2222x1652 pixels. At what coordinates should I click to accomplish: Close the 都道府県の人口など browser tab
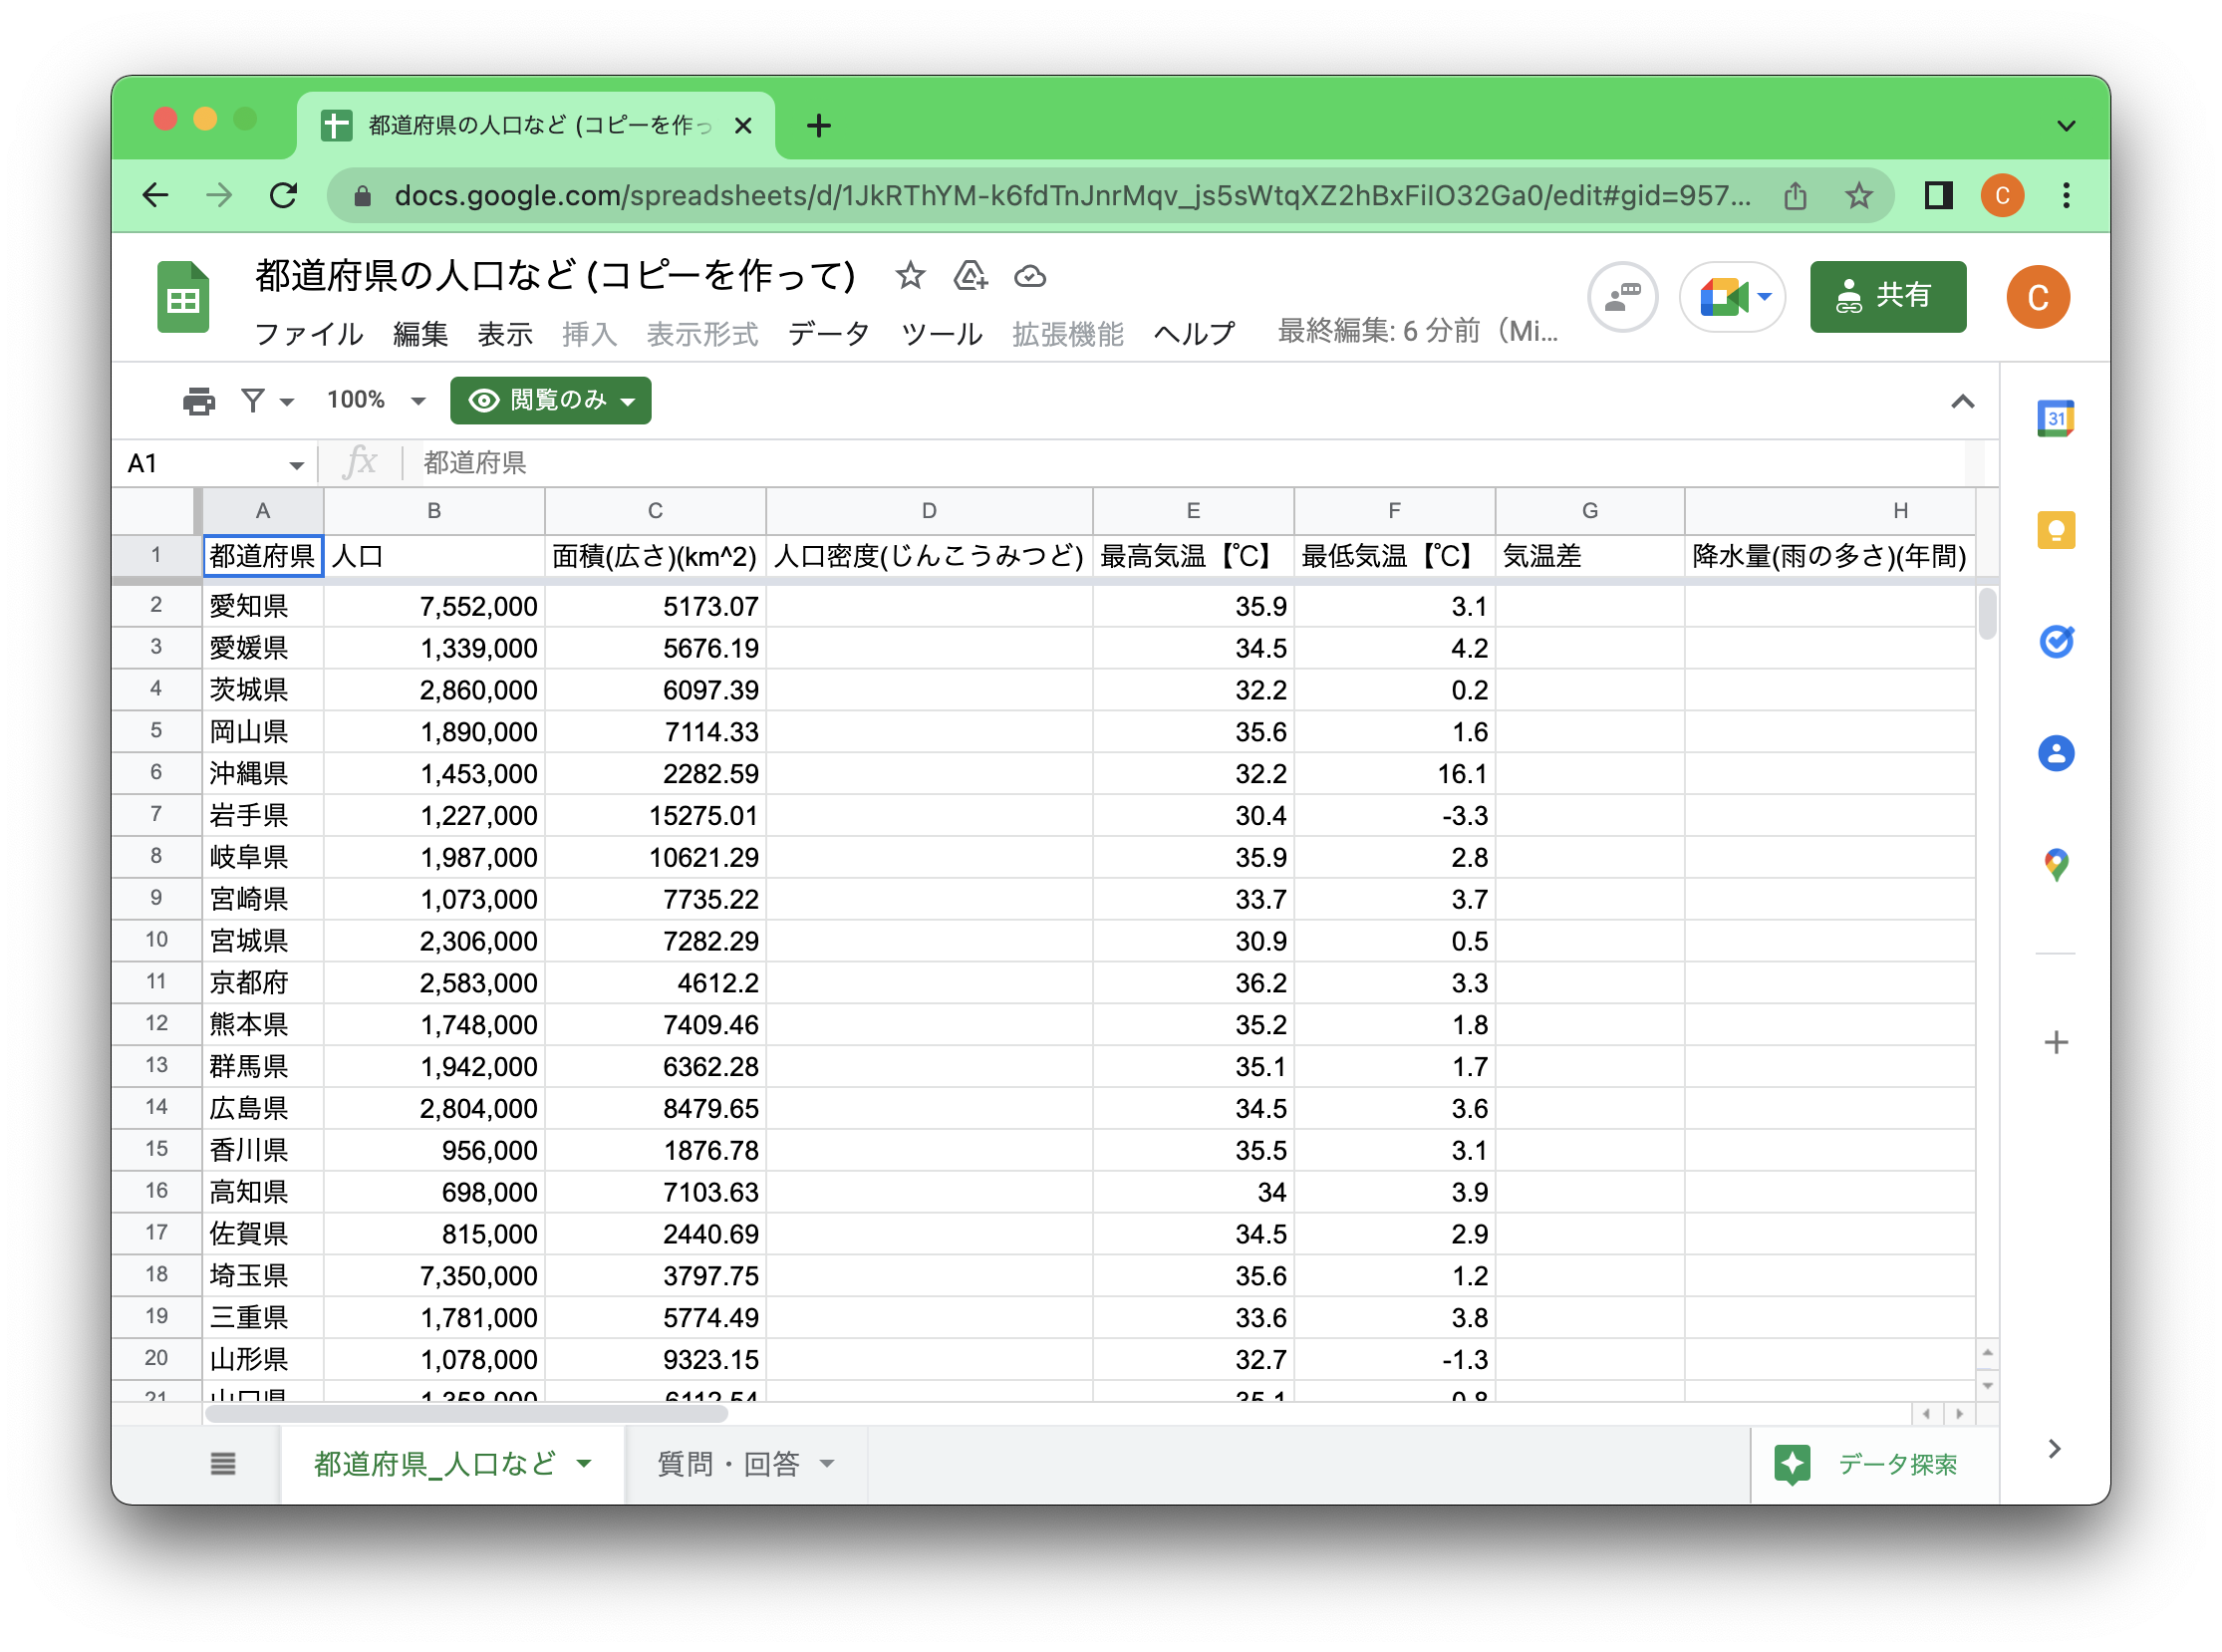[742, 126]
